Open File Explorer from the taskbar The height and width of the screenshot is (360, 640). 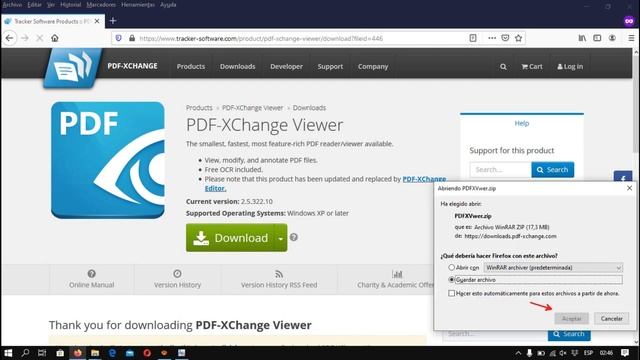pyautogui.click(x=95, y=353)
